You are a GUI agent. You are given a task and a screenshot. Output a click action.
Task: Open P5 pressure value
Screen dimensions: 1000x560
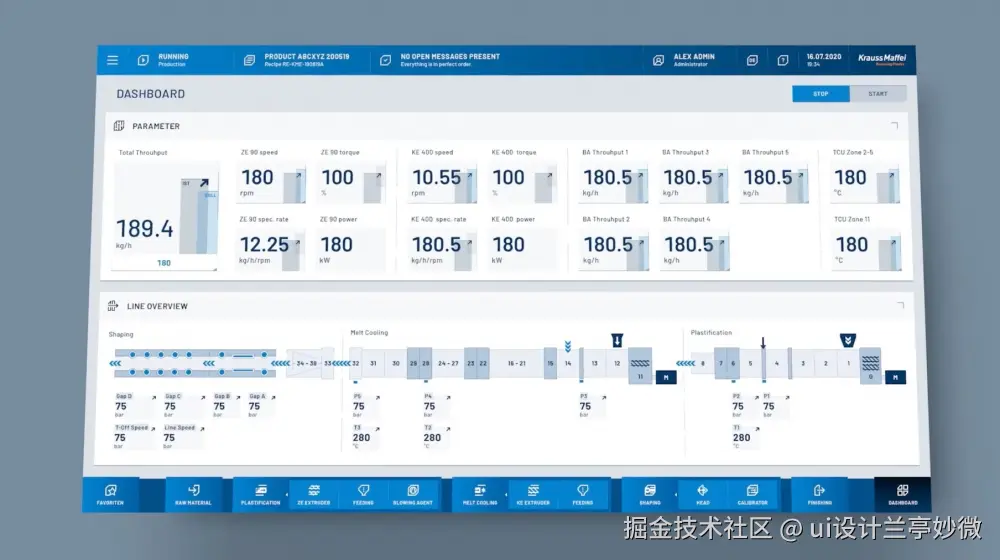(358, 406)
